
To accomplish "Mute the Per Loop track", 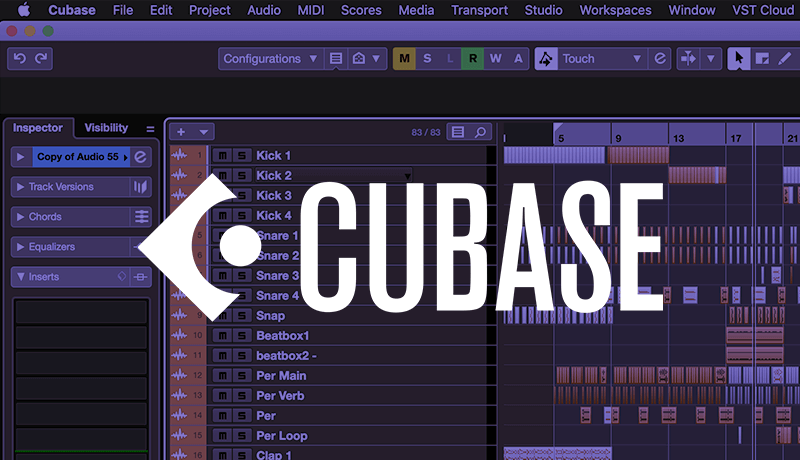I will pos(222,436).
